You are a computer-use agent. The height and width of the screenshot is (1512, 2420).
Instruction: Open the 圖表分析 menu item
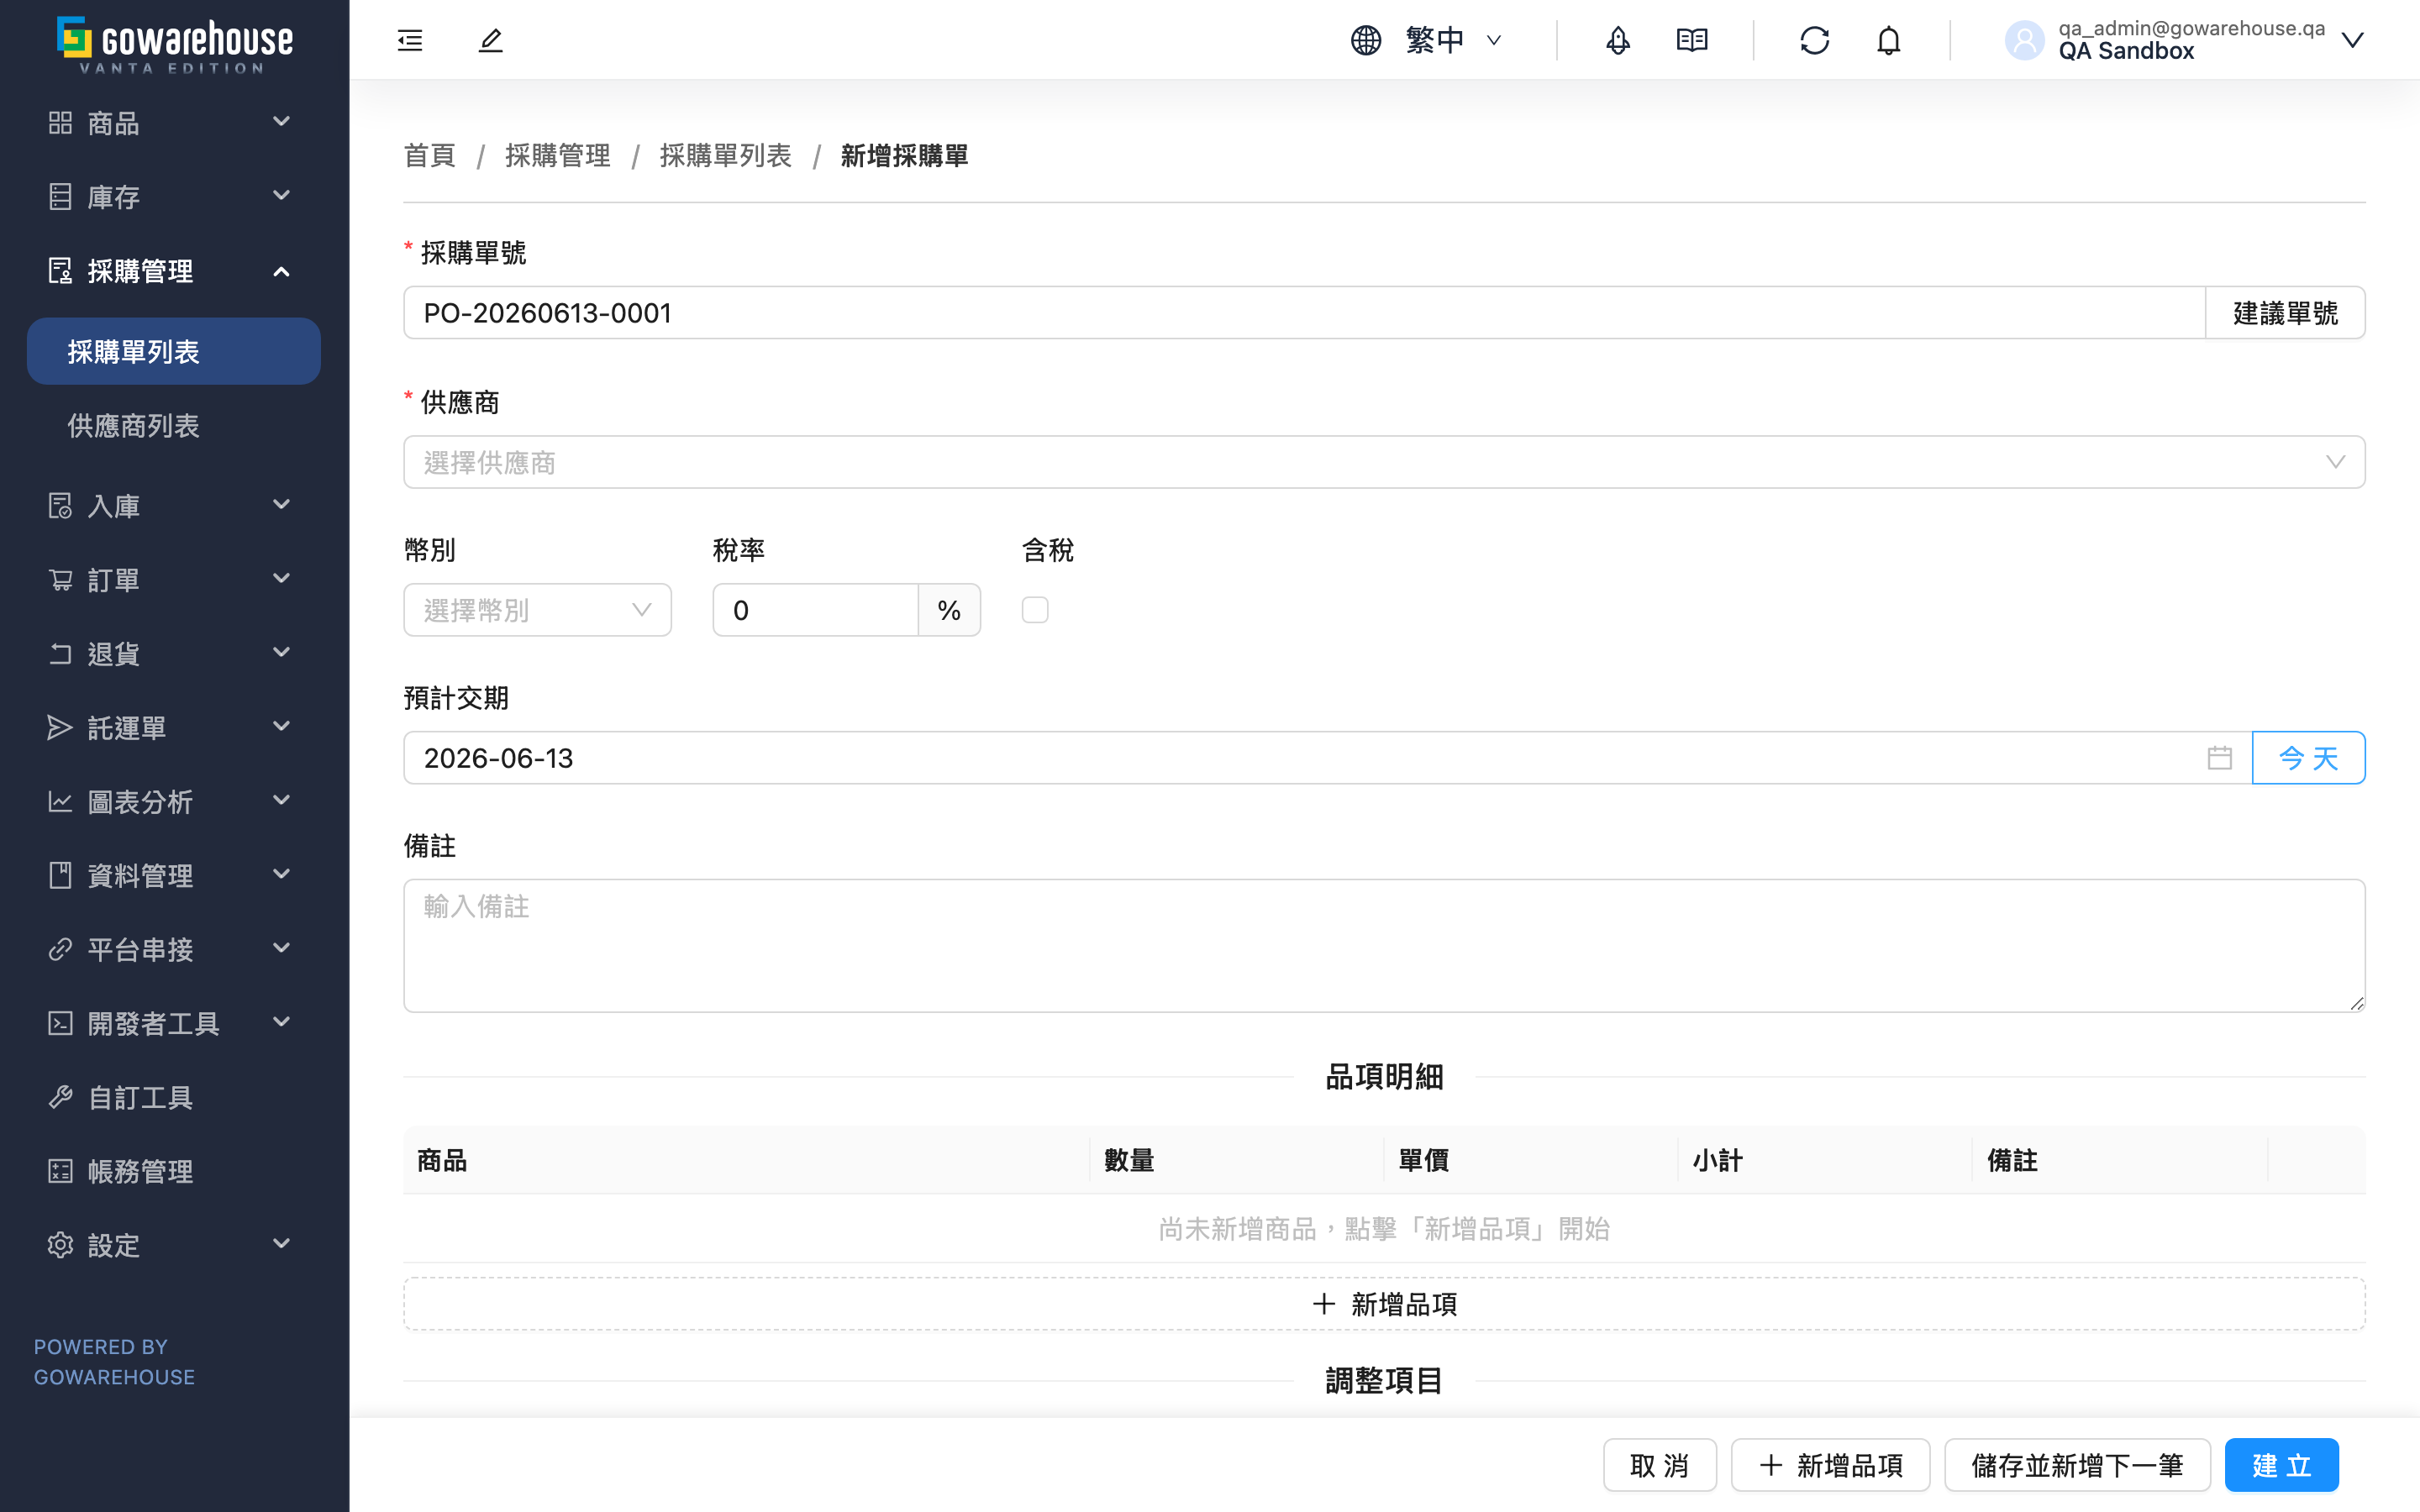[x=174, y=801]
